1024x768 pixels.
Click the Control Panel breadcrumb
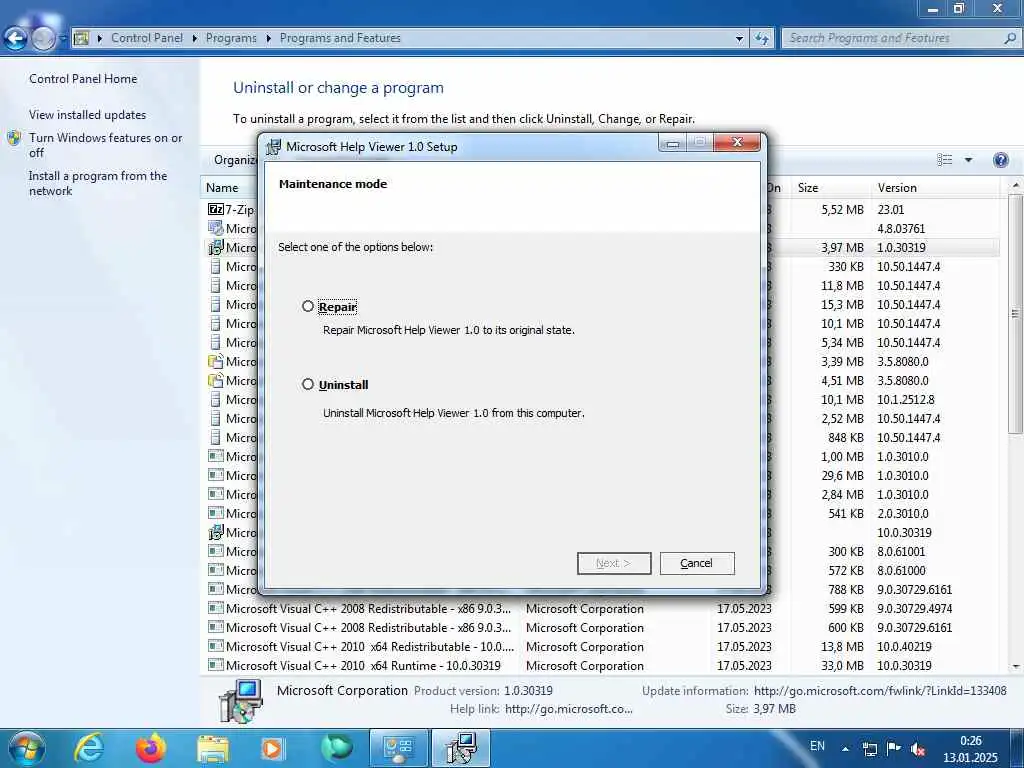[147, 38]
